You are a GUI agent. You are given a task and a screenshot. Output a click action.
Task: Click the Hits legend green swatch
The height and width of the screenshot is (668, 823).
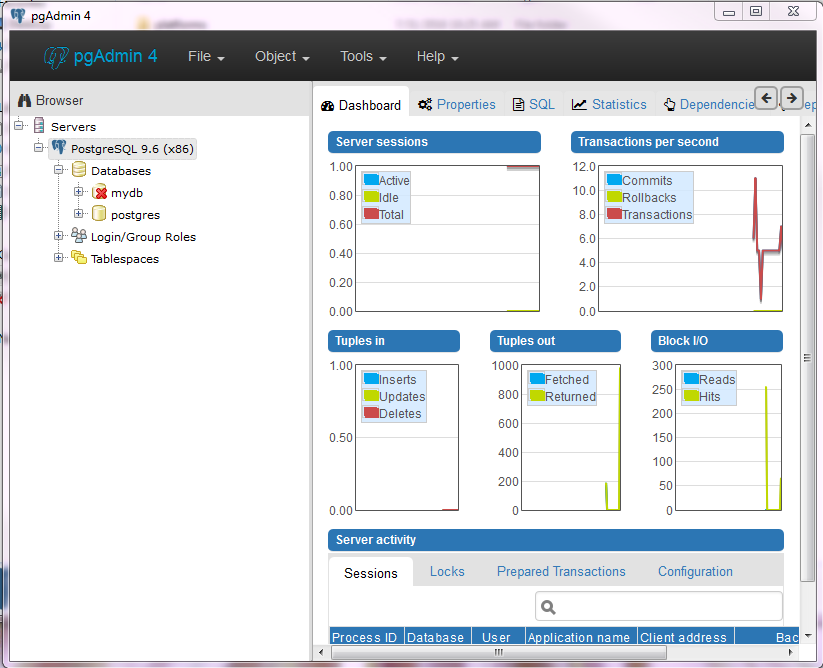[x=691, y=396]
